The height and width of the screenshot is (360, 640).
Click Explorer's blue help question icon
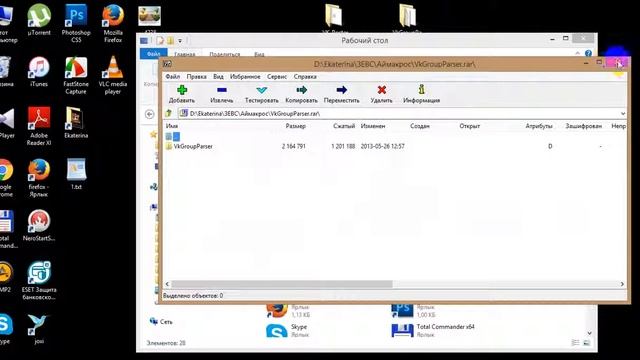(588, 53)
